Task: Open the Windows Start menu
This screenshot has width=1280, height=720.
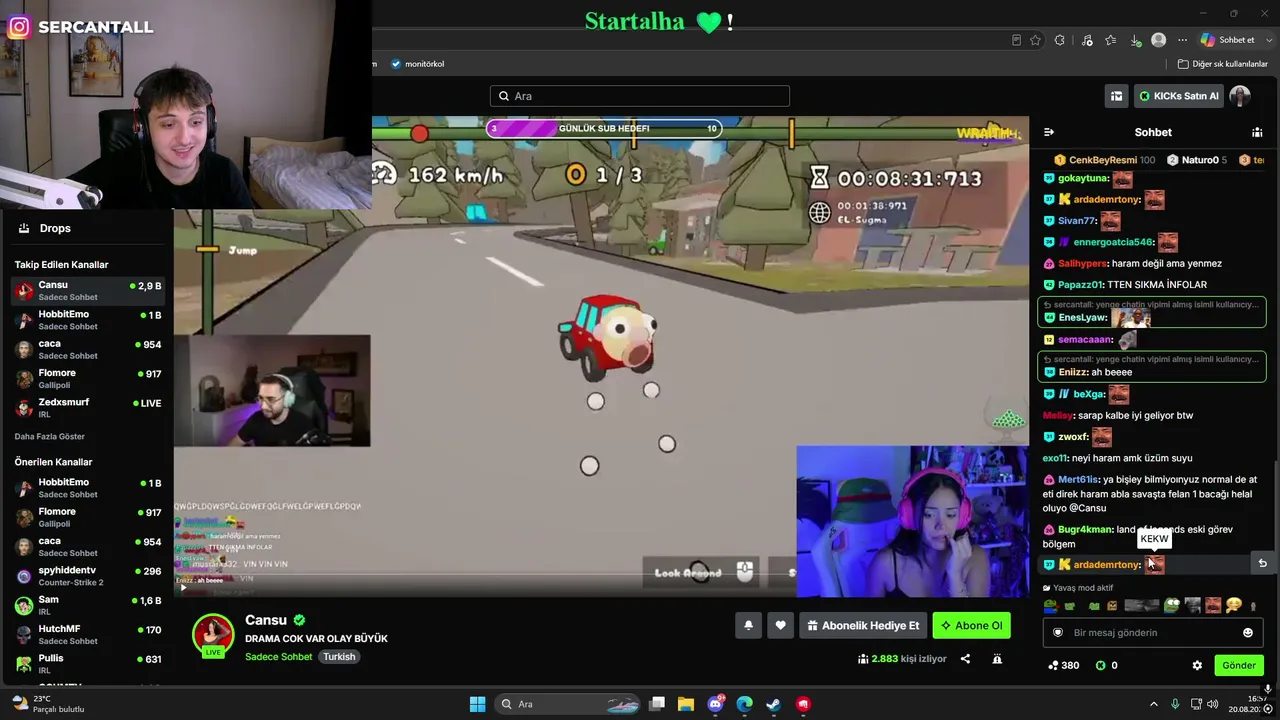Action: [477, 704]
